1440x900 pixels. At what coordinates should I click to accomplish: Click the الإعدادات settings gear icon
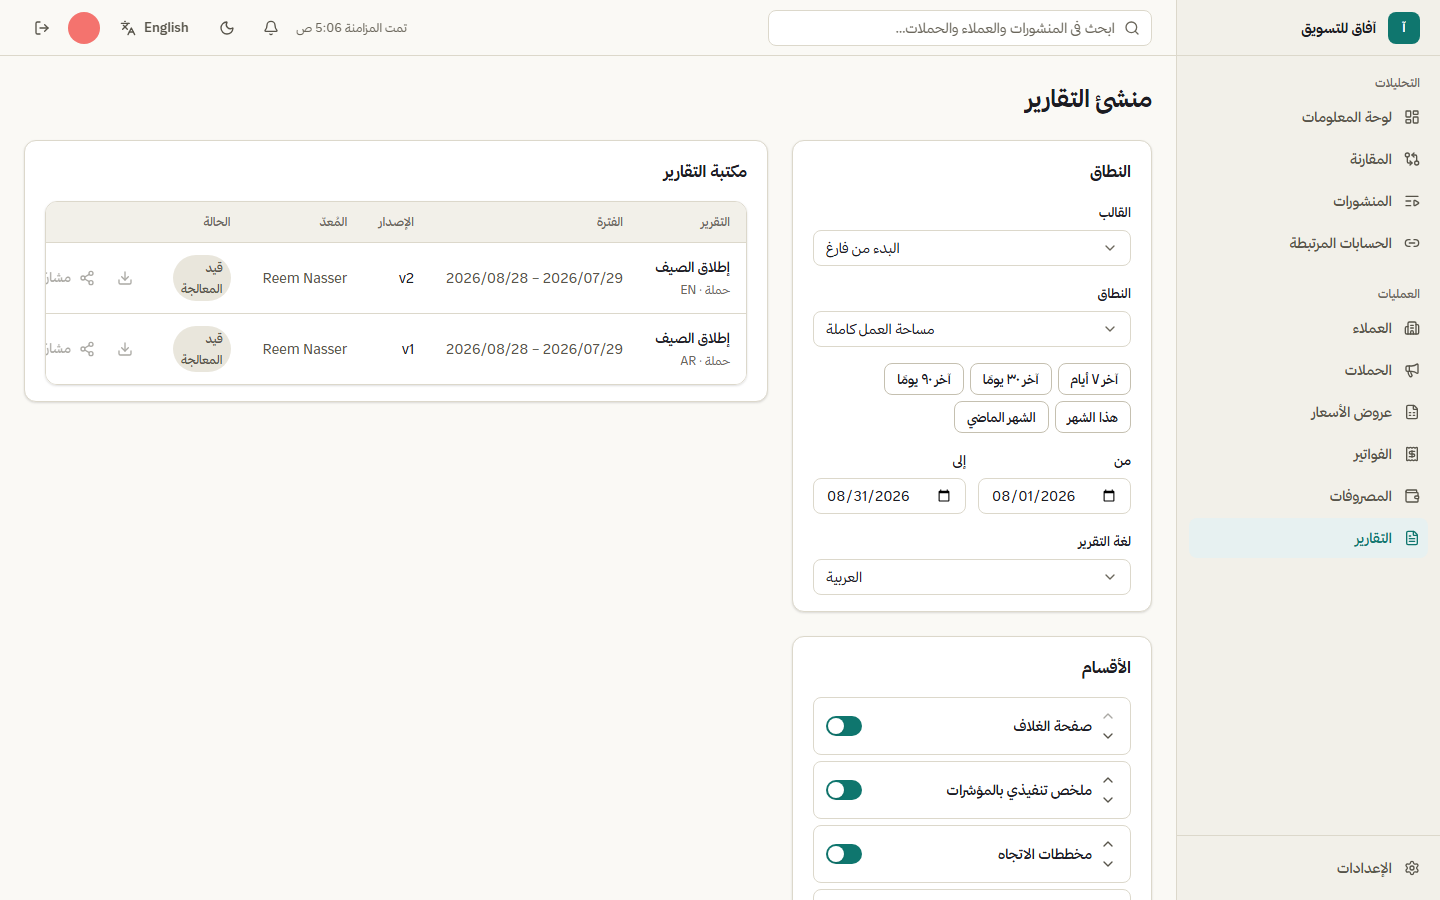coord(1412,868)
